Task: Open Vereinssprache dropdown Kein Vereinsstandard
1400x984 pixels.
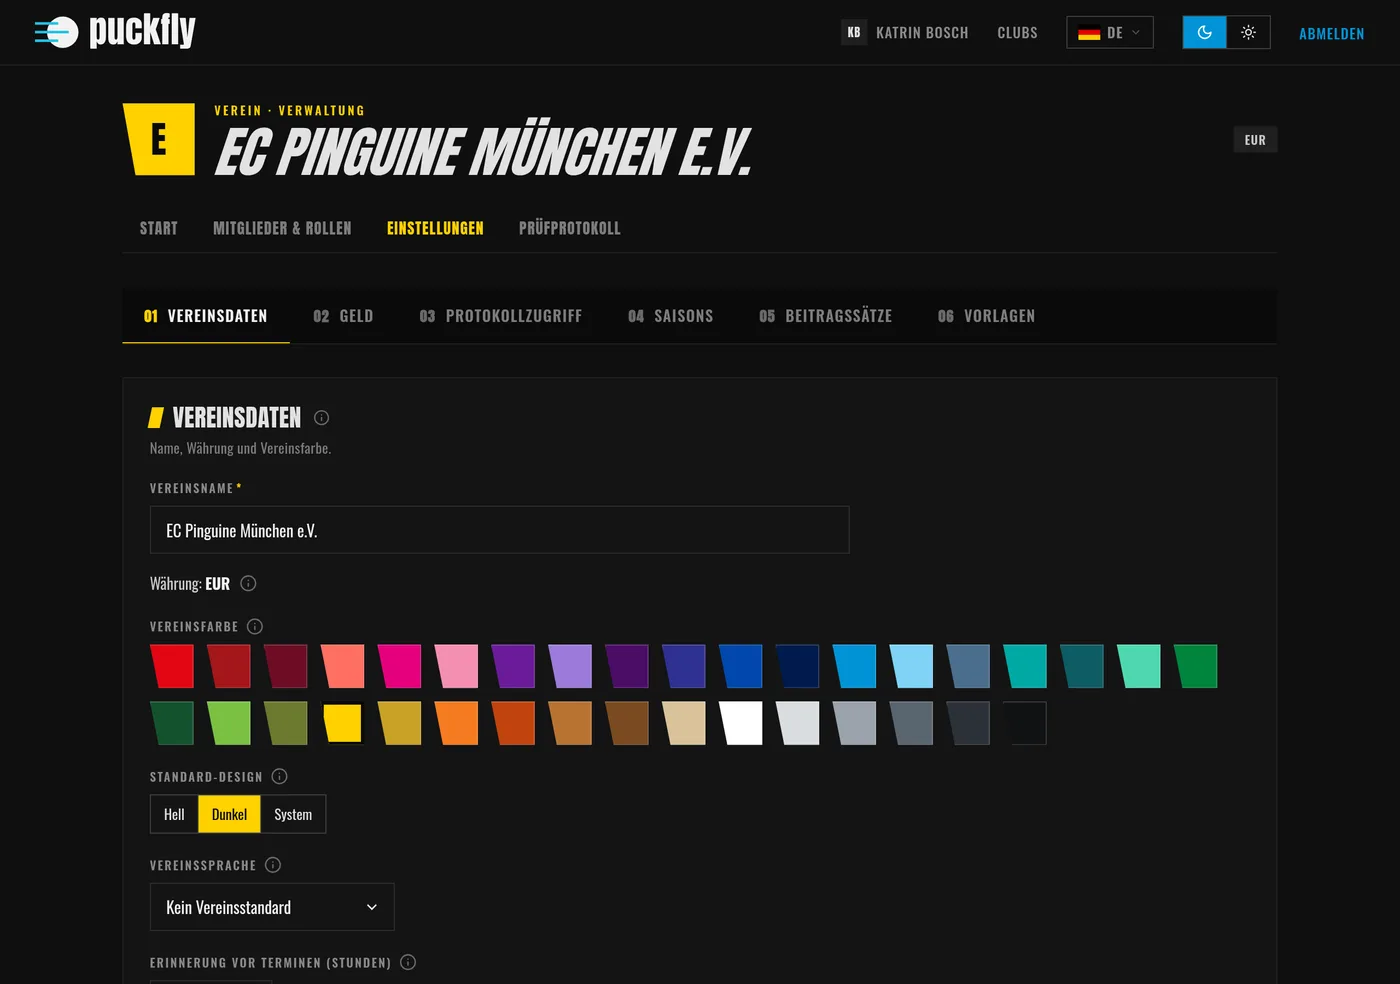Action: coord(272,907)
